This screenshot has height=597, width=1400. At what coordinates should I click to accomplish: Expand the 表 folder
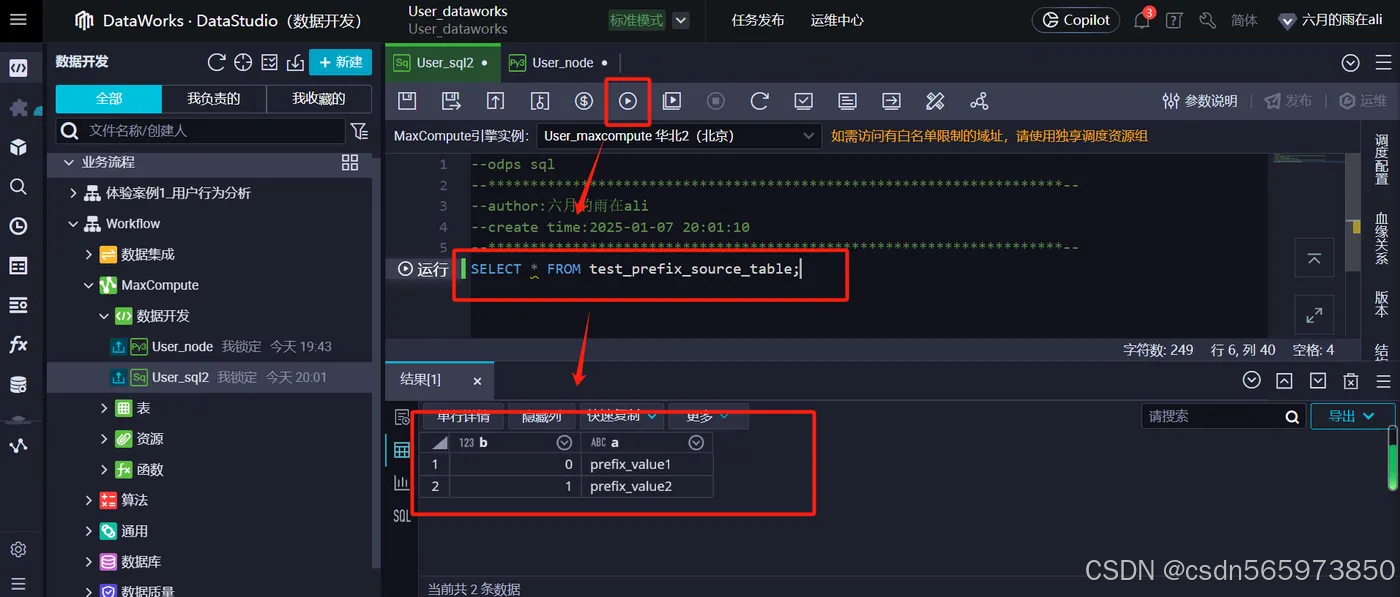pos(104,408)
